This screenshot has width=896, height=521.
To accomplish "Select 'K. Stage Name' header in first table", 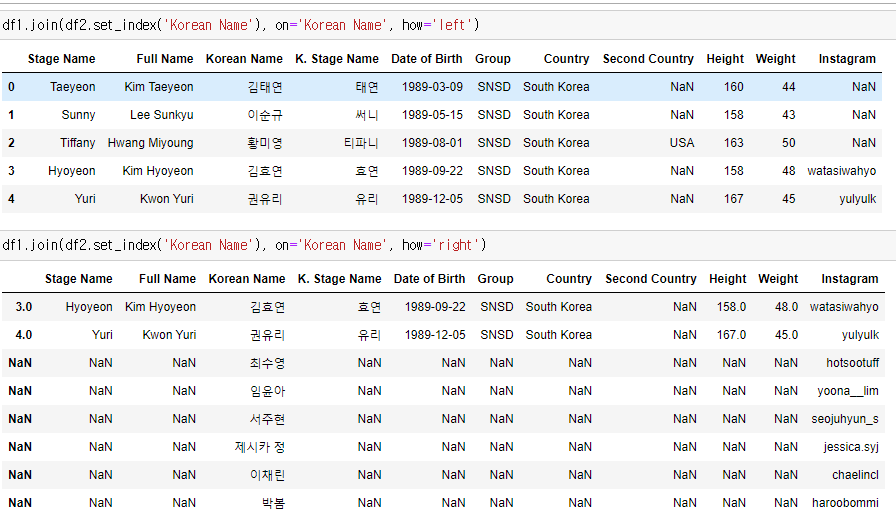I will (337, 59).
